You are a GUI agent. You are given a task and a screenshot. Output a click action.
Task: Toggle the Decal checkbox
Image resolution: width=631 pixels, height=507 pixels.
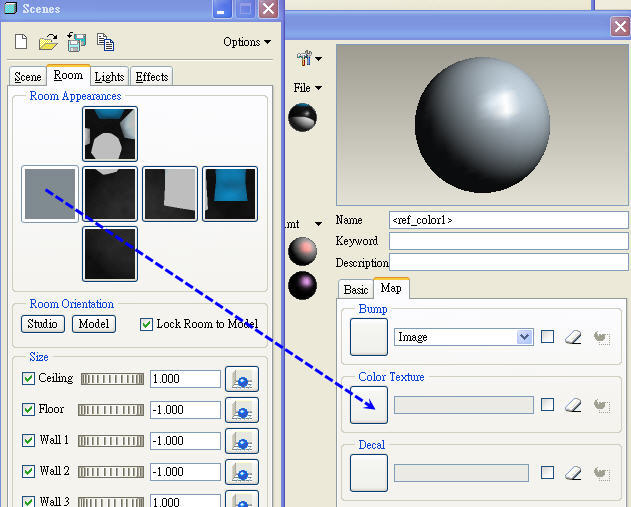click(x=547, y=472)
